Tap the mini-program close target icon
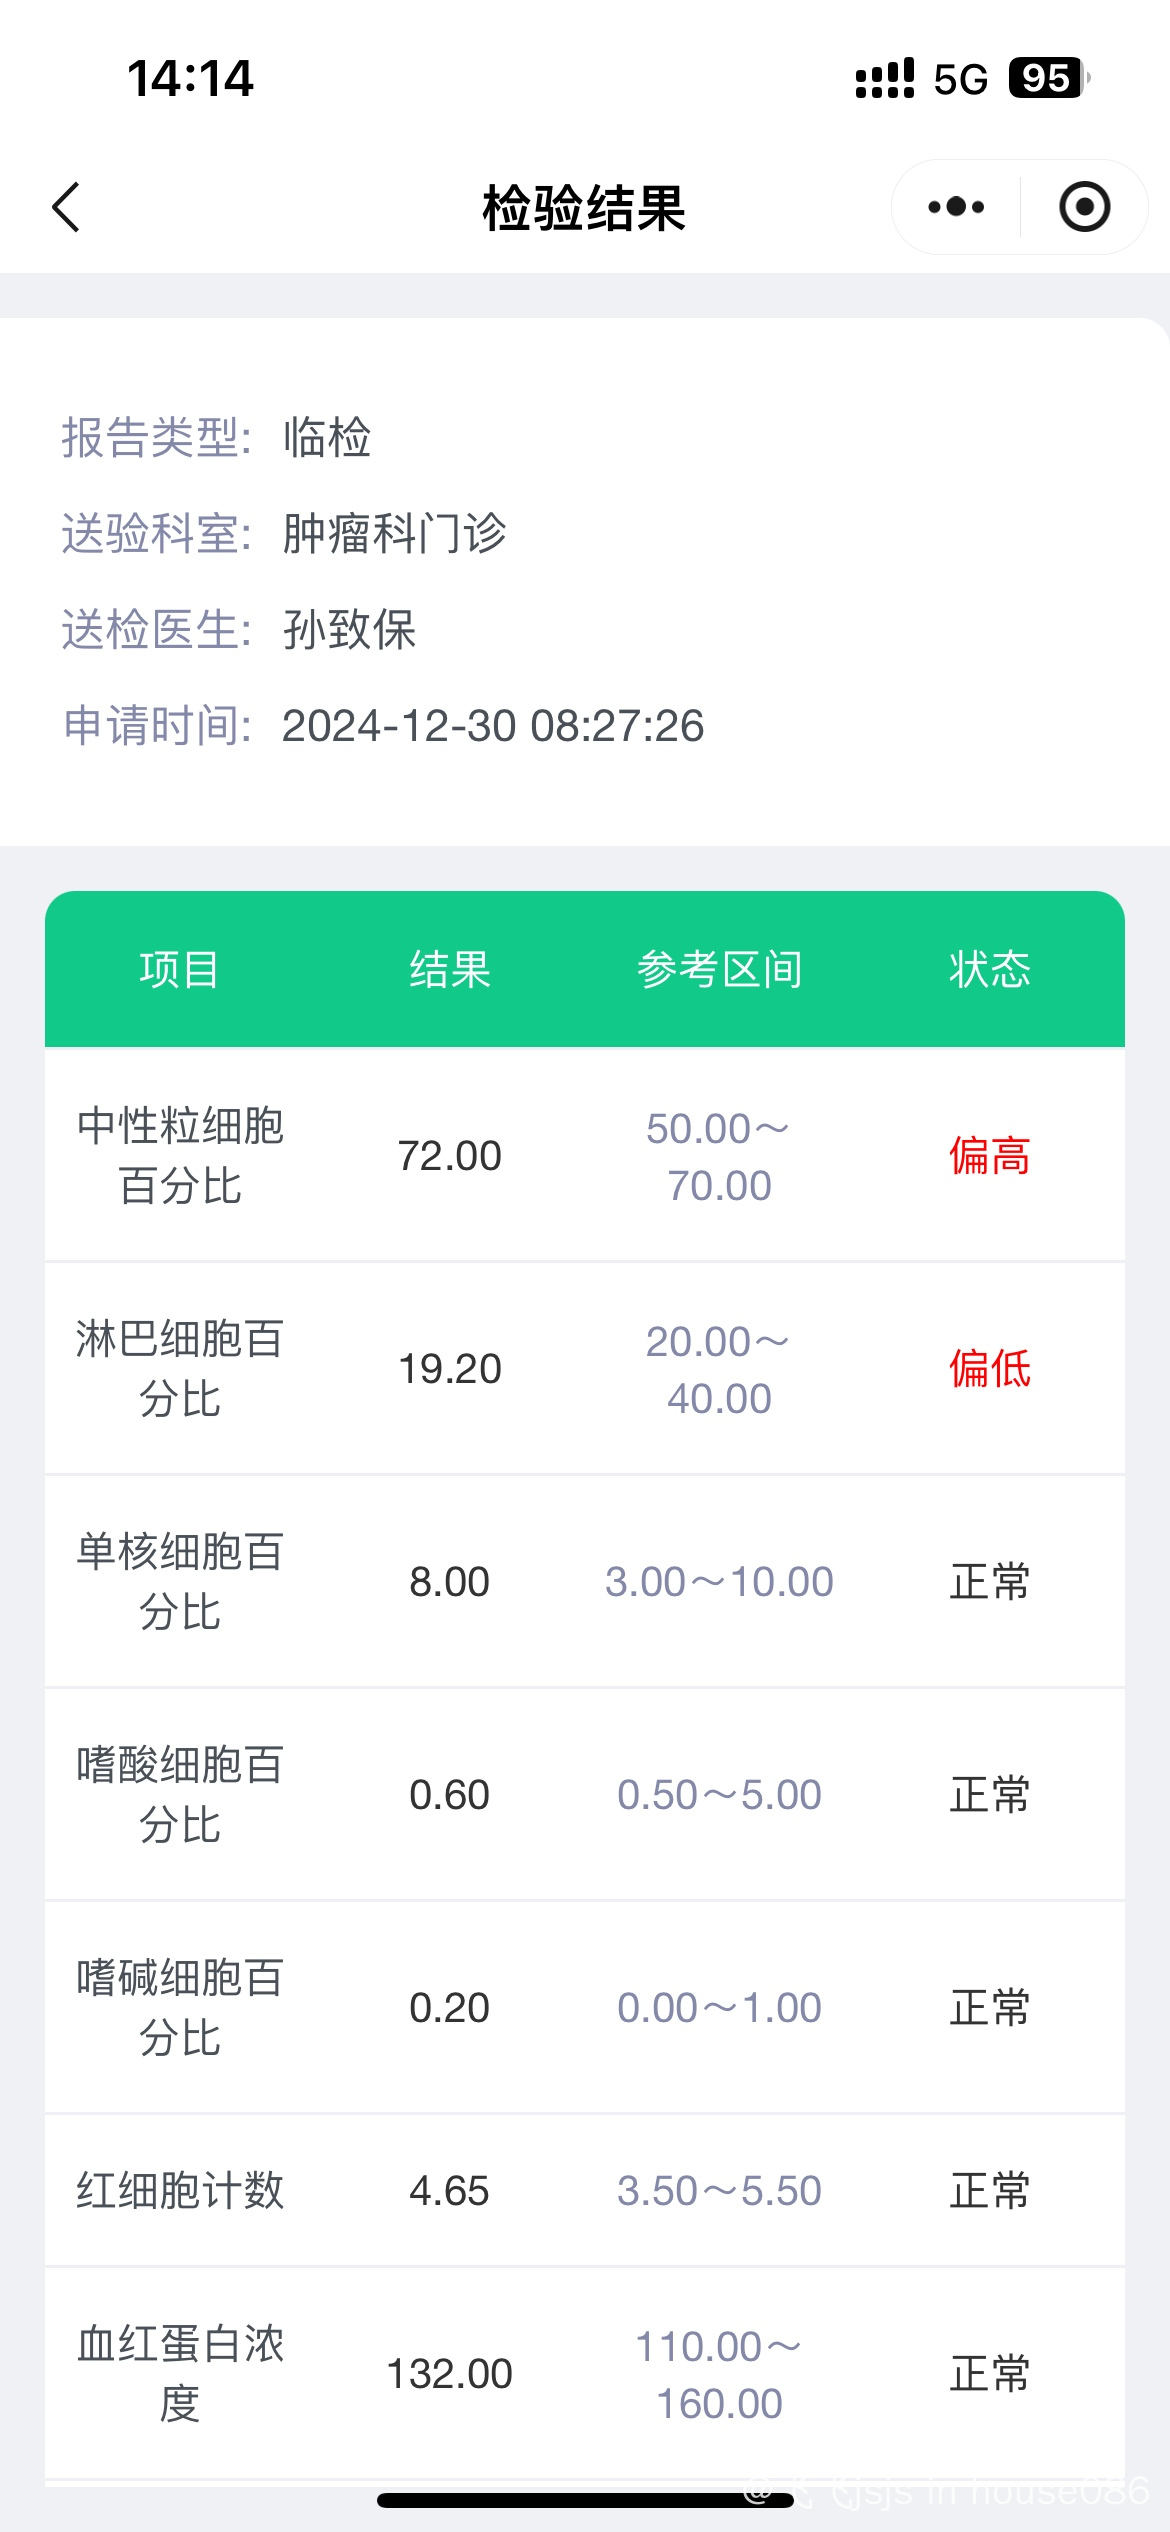 1084,207
